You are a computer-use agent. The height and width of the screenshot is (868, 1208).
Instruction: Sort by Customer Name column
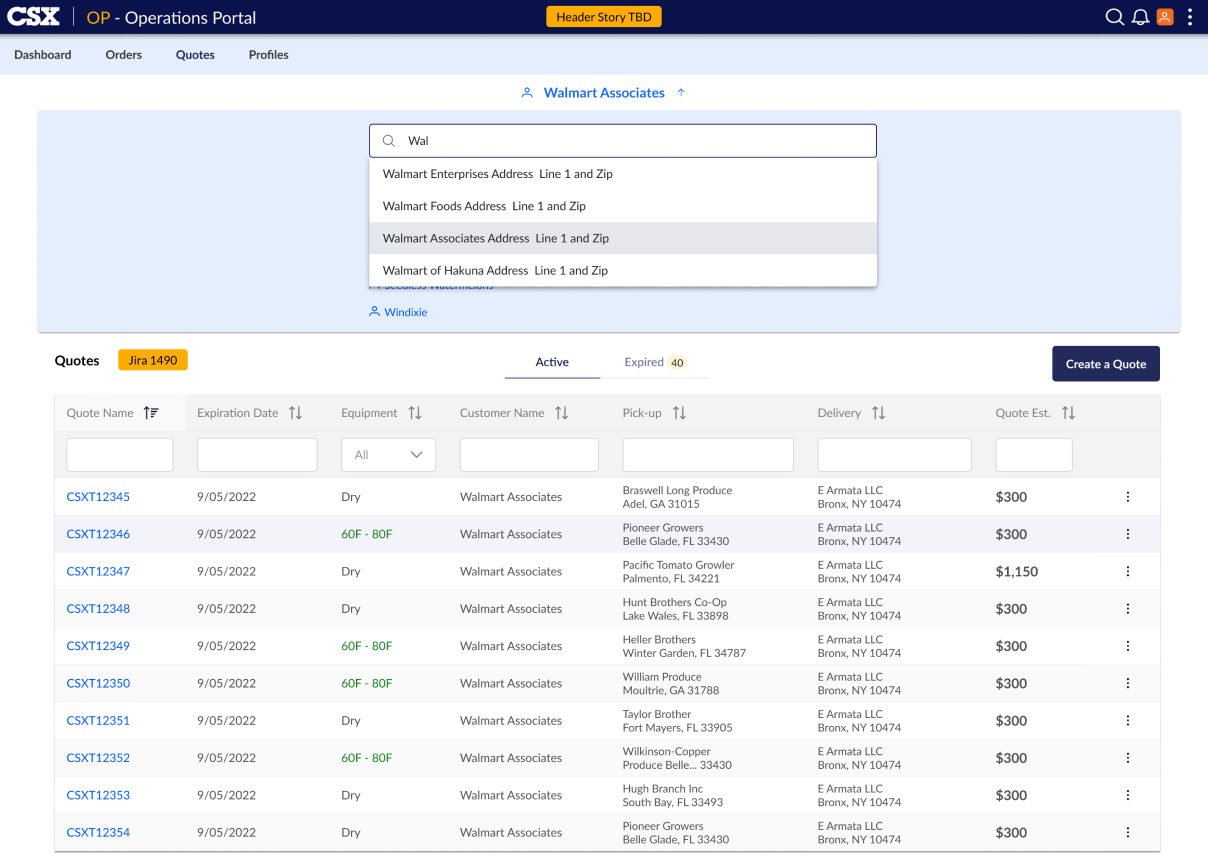tap(562, 413)
